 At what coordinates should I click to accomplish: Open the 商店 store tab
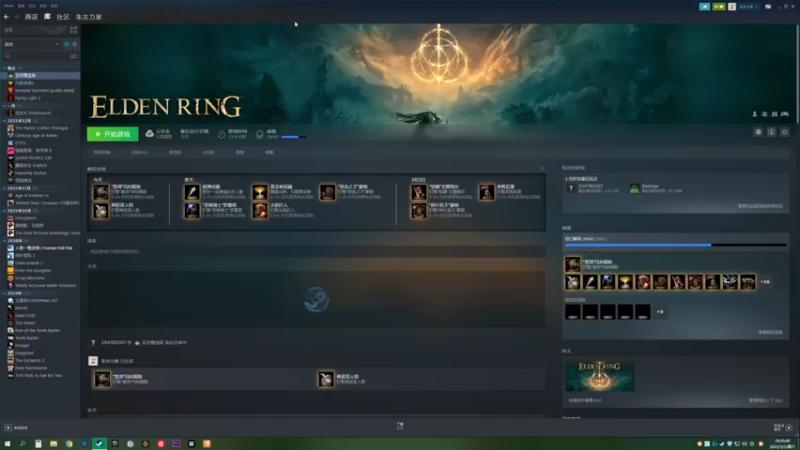coord(31,17)
